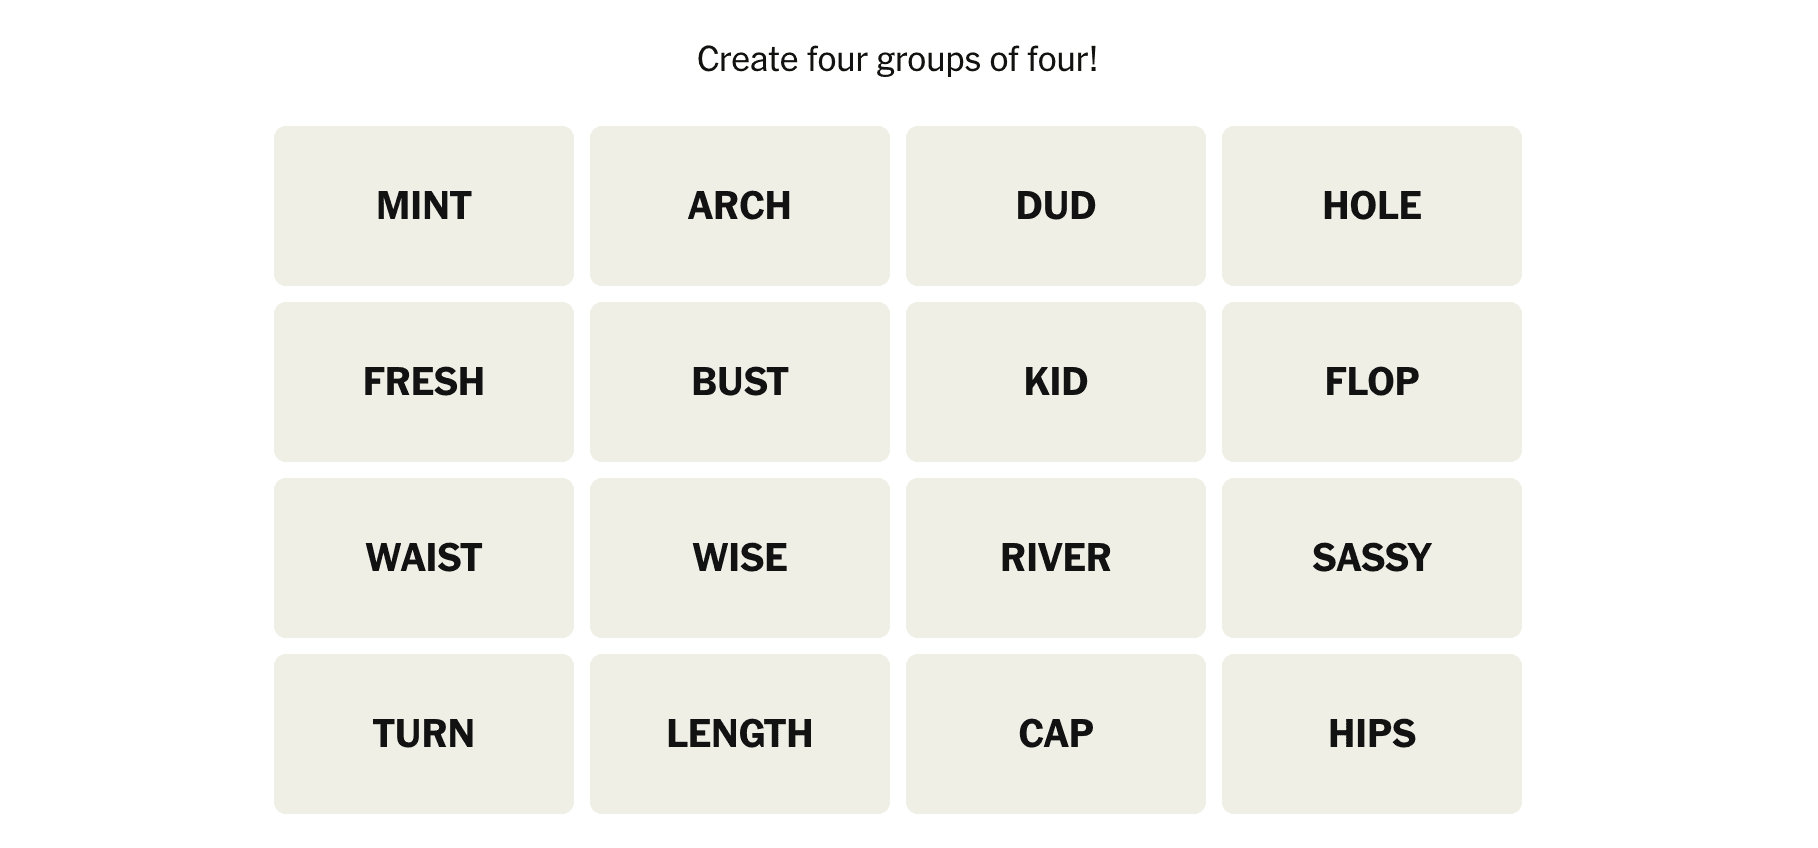
Task: Toggle the BUST word tile
Action: [x=740, y=382]
